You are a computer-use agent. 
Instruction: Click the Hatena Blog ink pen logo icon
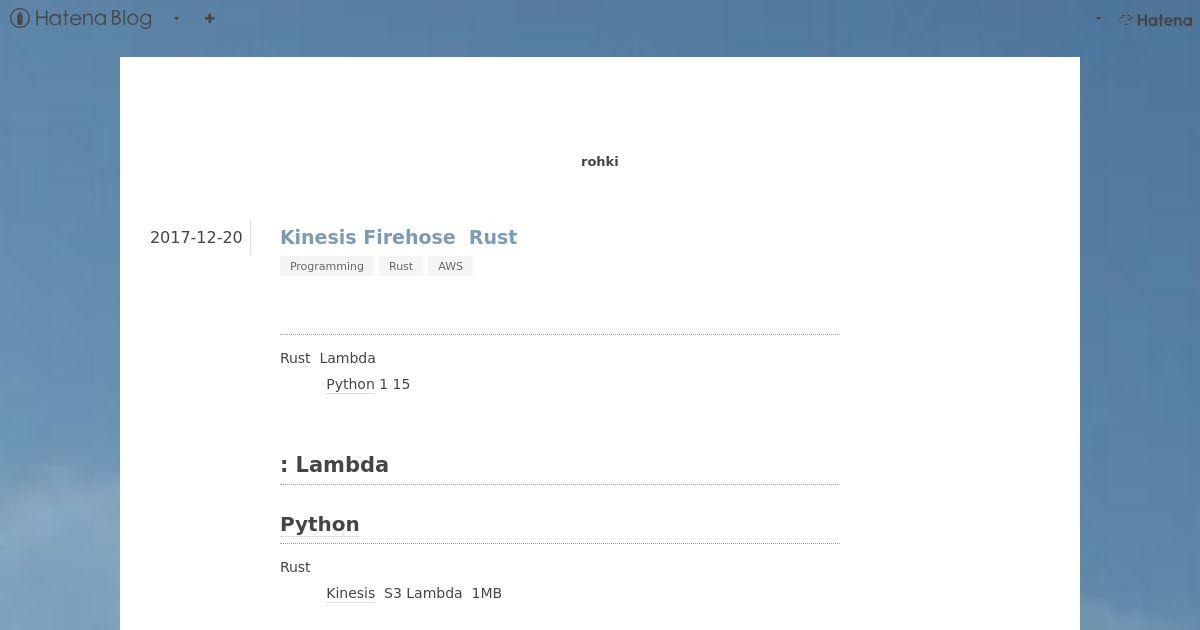(x=19, y=18)
